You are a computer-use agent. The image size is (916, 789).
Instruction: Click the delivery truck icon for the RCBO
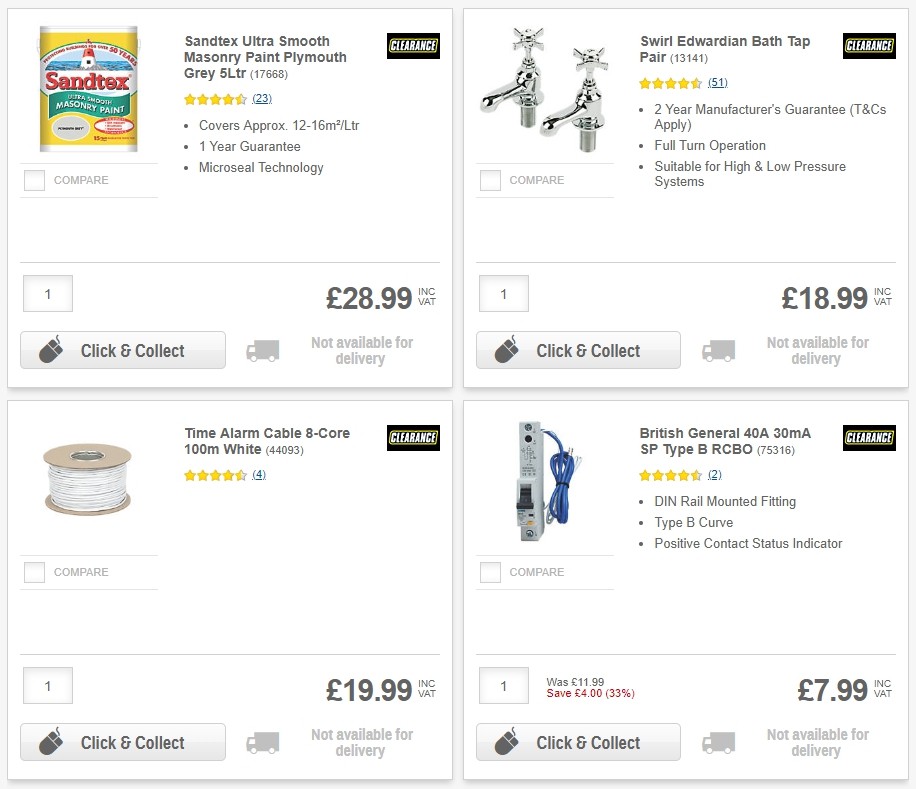pyautogui.click(x=718, y=742)
